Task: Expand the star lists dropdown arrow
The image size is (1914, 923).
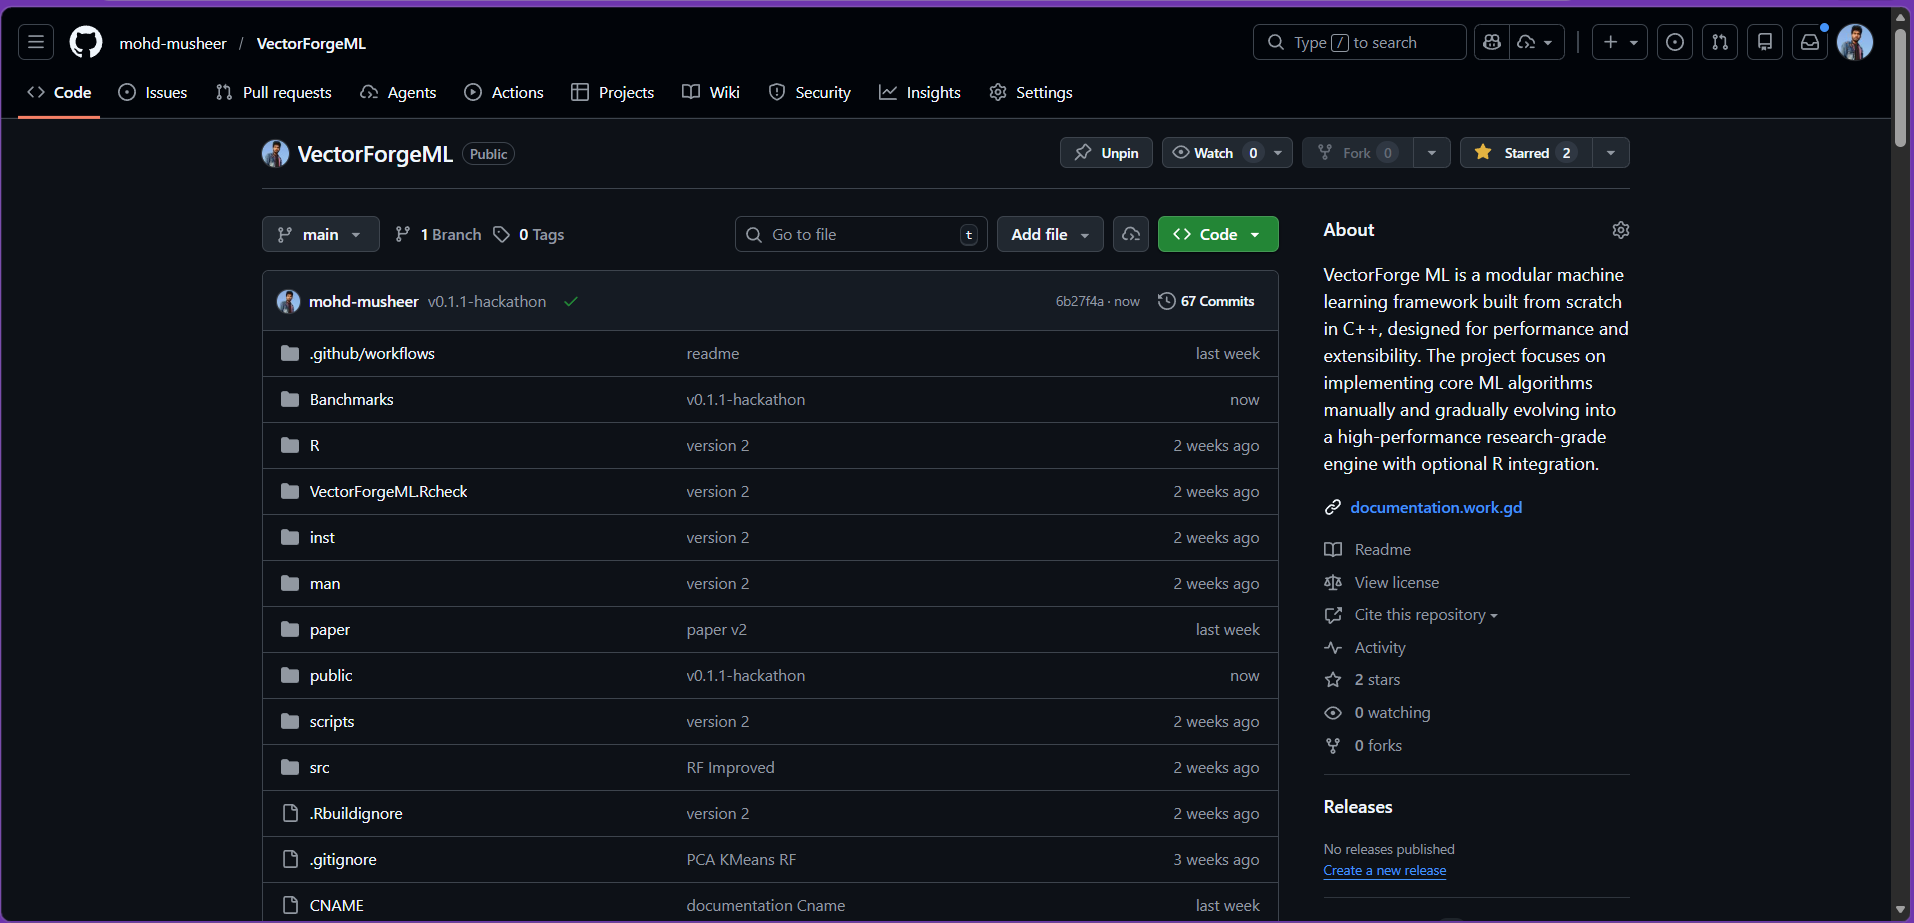Action: [1611, 152]
